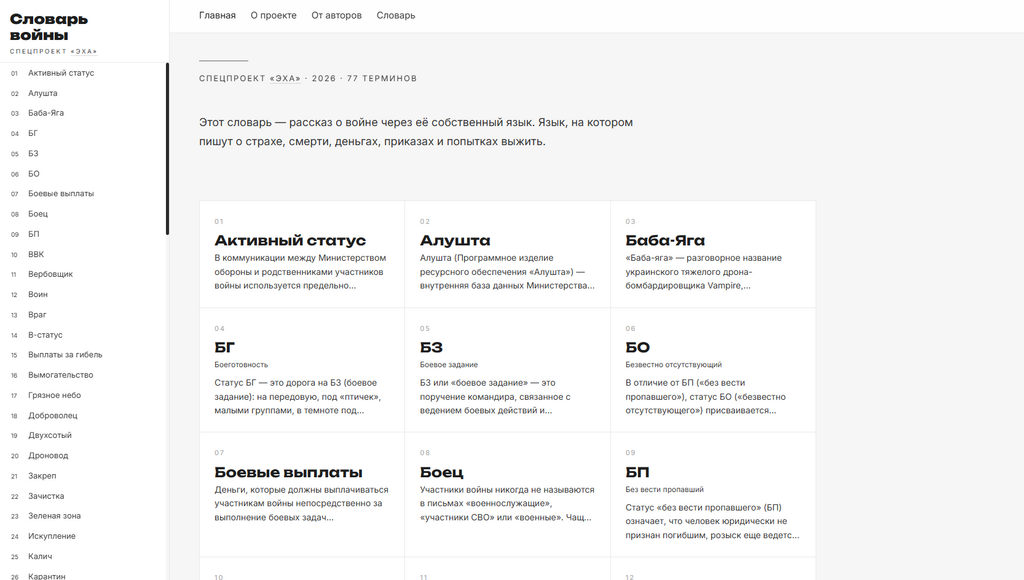Open the «ЭХА» link beside 77 терминов

(x=285, y=78)
